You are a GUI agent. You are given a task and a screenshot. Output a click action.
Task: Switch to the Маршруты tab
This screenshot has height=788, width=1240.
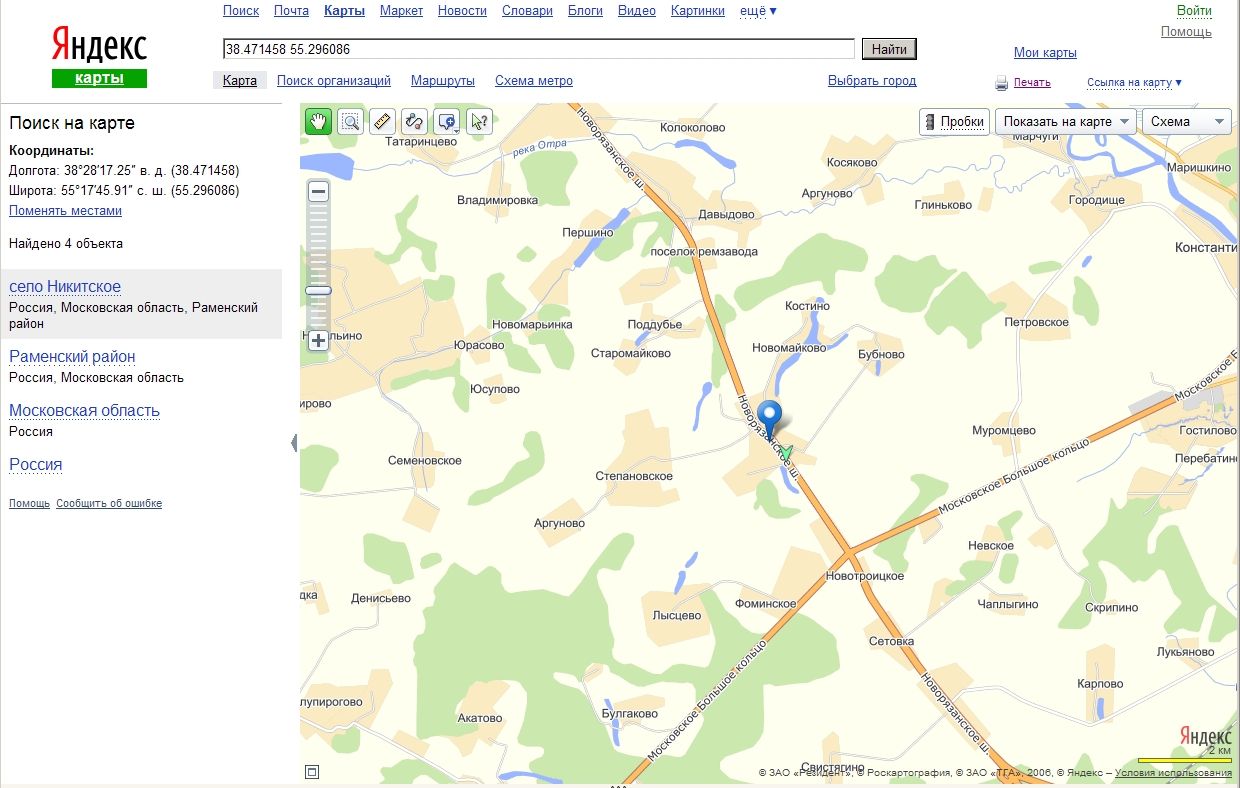[x=442, y=81]
